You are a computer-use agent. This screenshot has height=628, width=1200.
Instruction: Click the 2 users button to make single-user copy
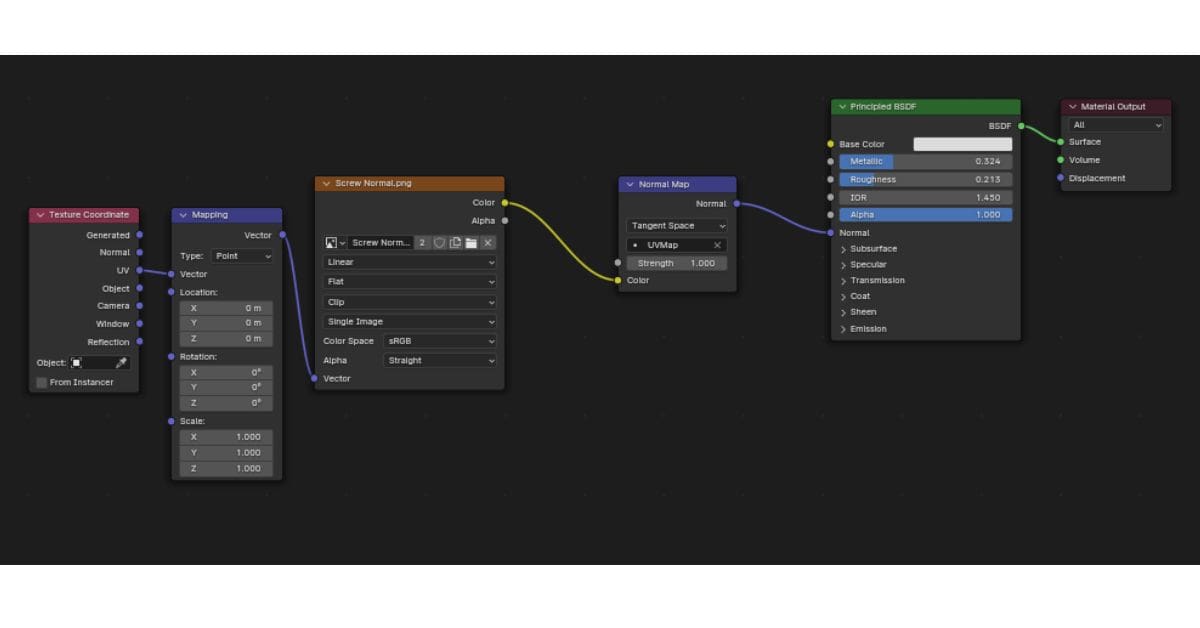tap(423, 242)
